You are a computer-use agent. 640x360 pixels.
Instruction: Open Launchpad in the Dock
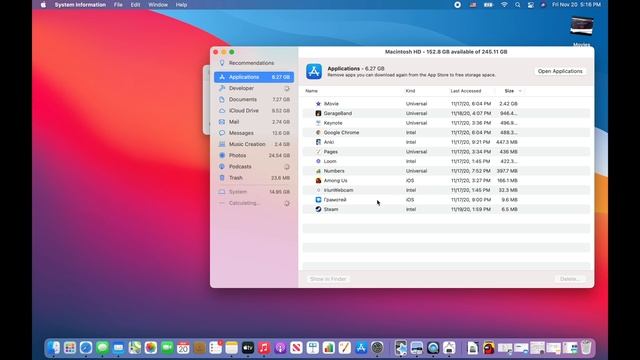(x=70, y=348)
